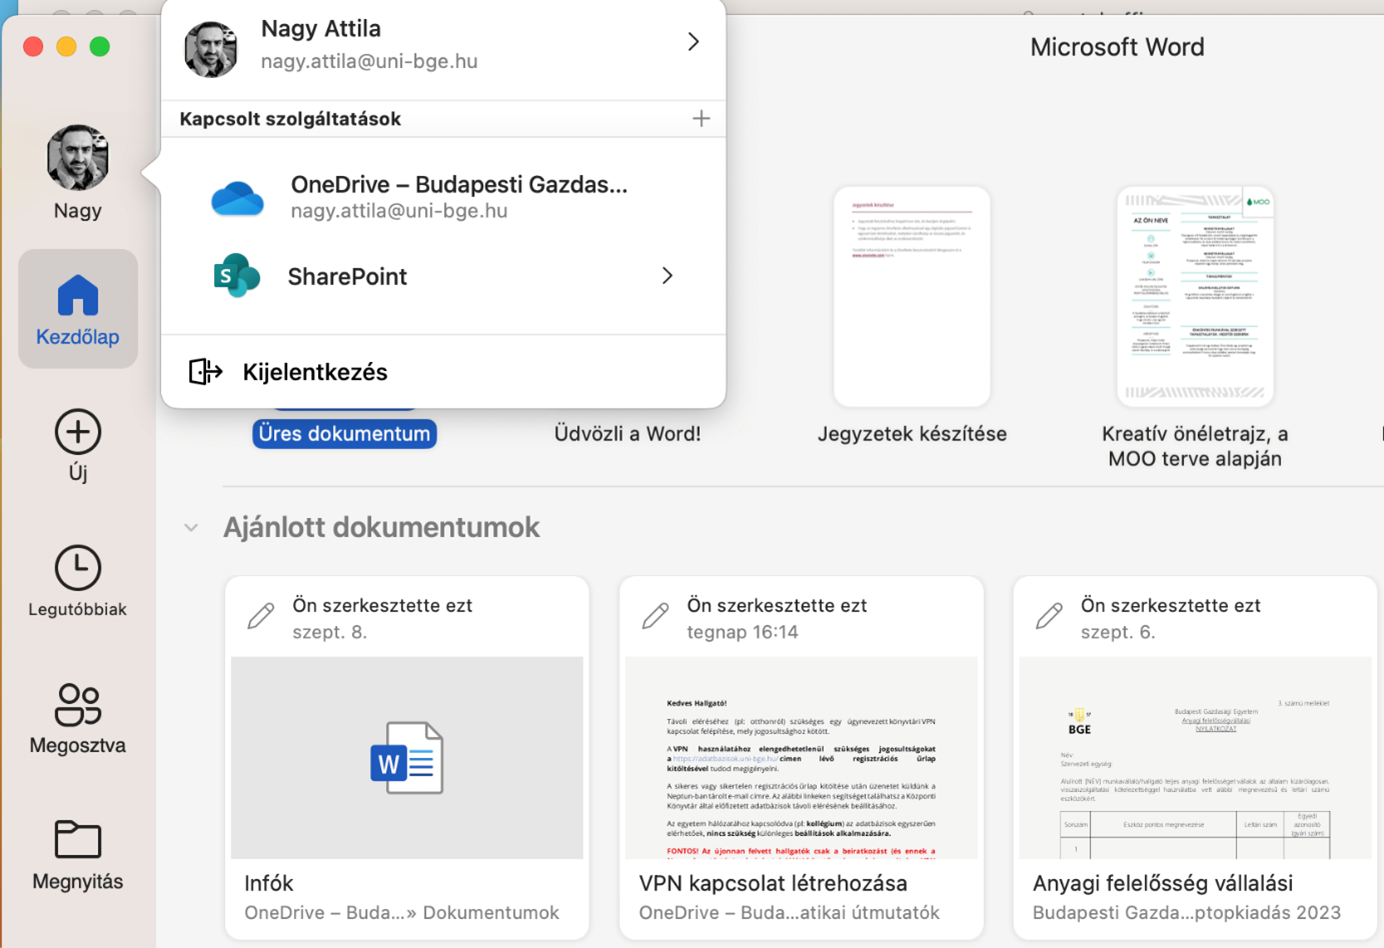The height and width of the screenshot is (948, 1384).
Task: Click Anyagi felelősség vállalási title
Action: [x=1163, y=883]
